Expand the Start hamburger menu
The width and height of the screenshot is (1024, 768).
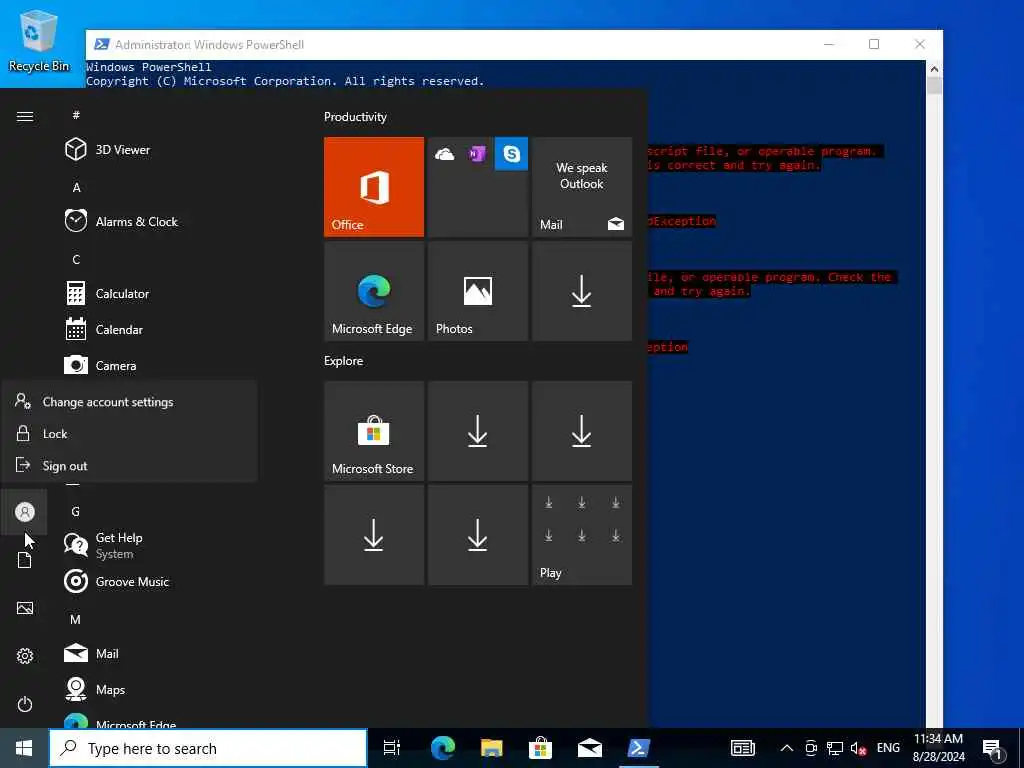coord(25,116)
